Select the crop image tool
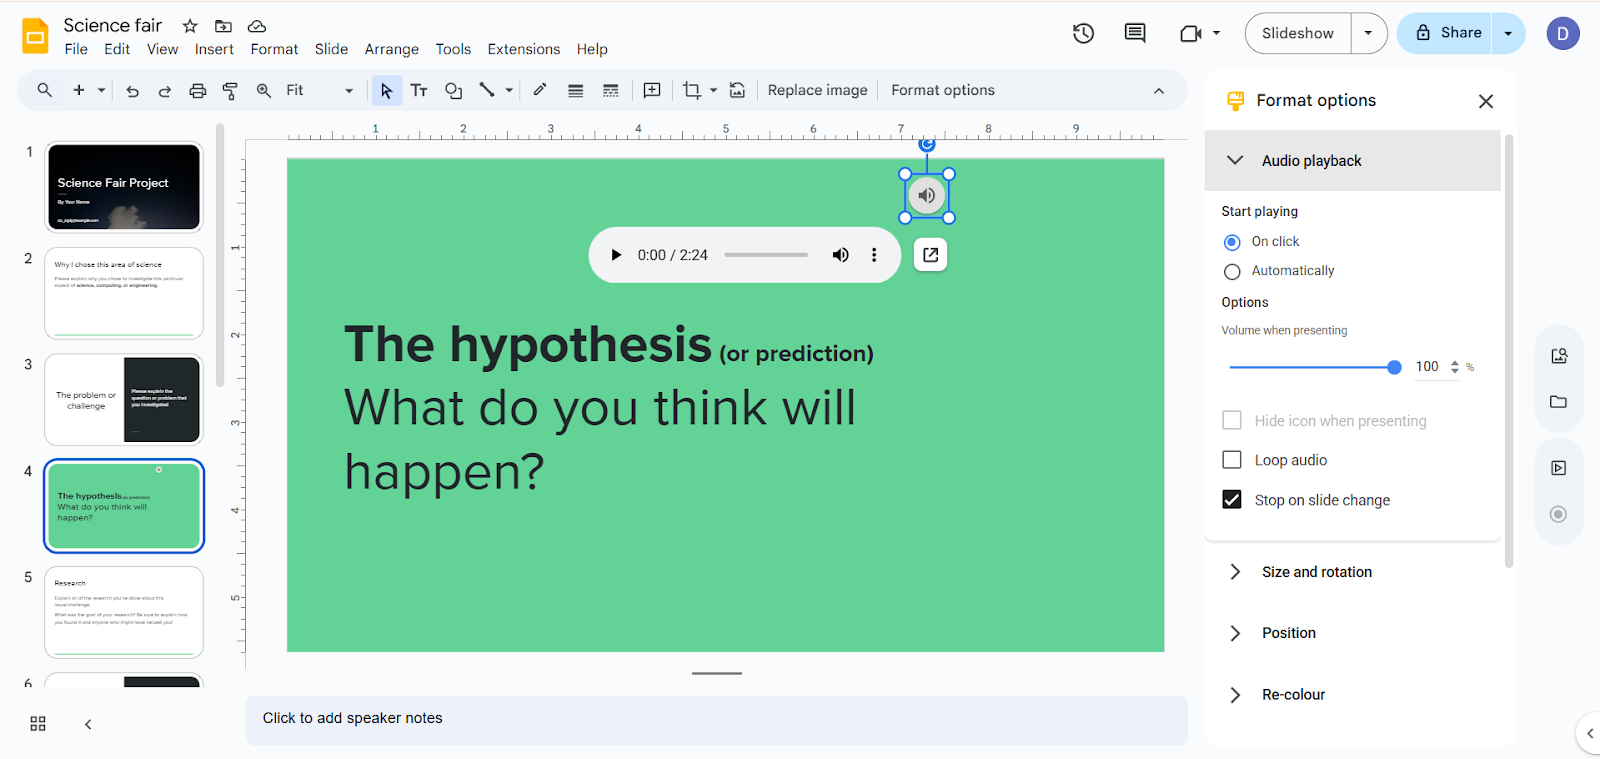The width and height of the screenshot is (1600, 759). click(692, 91)
